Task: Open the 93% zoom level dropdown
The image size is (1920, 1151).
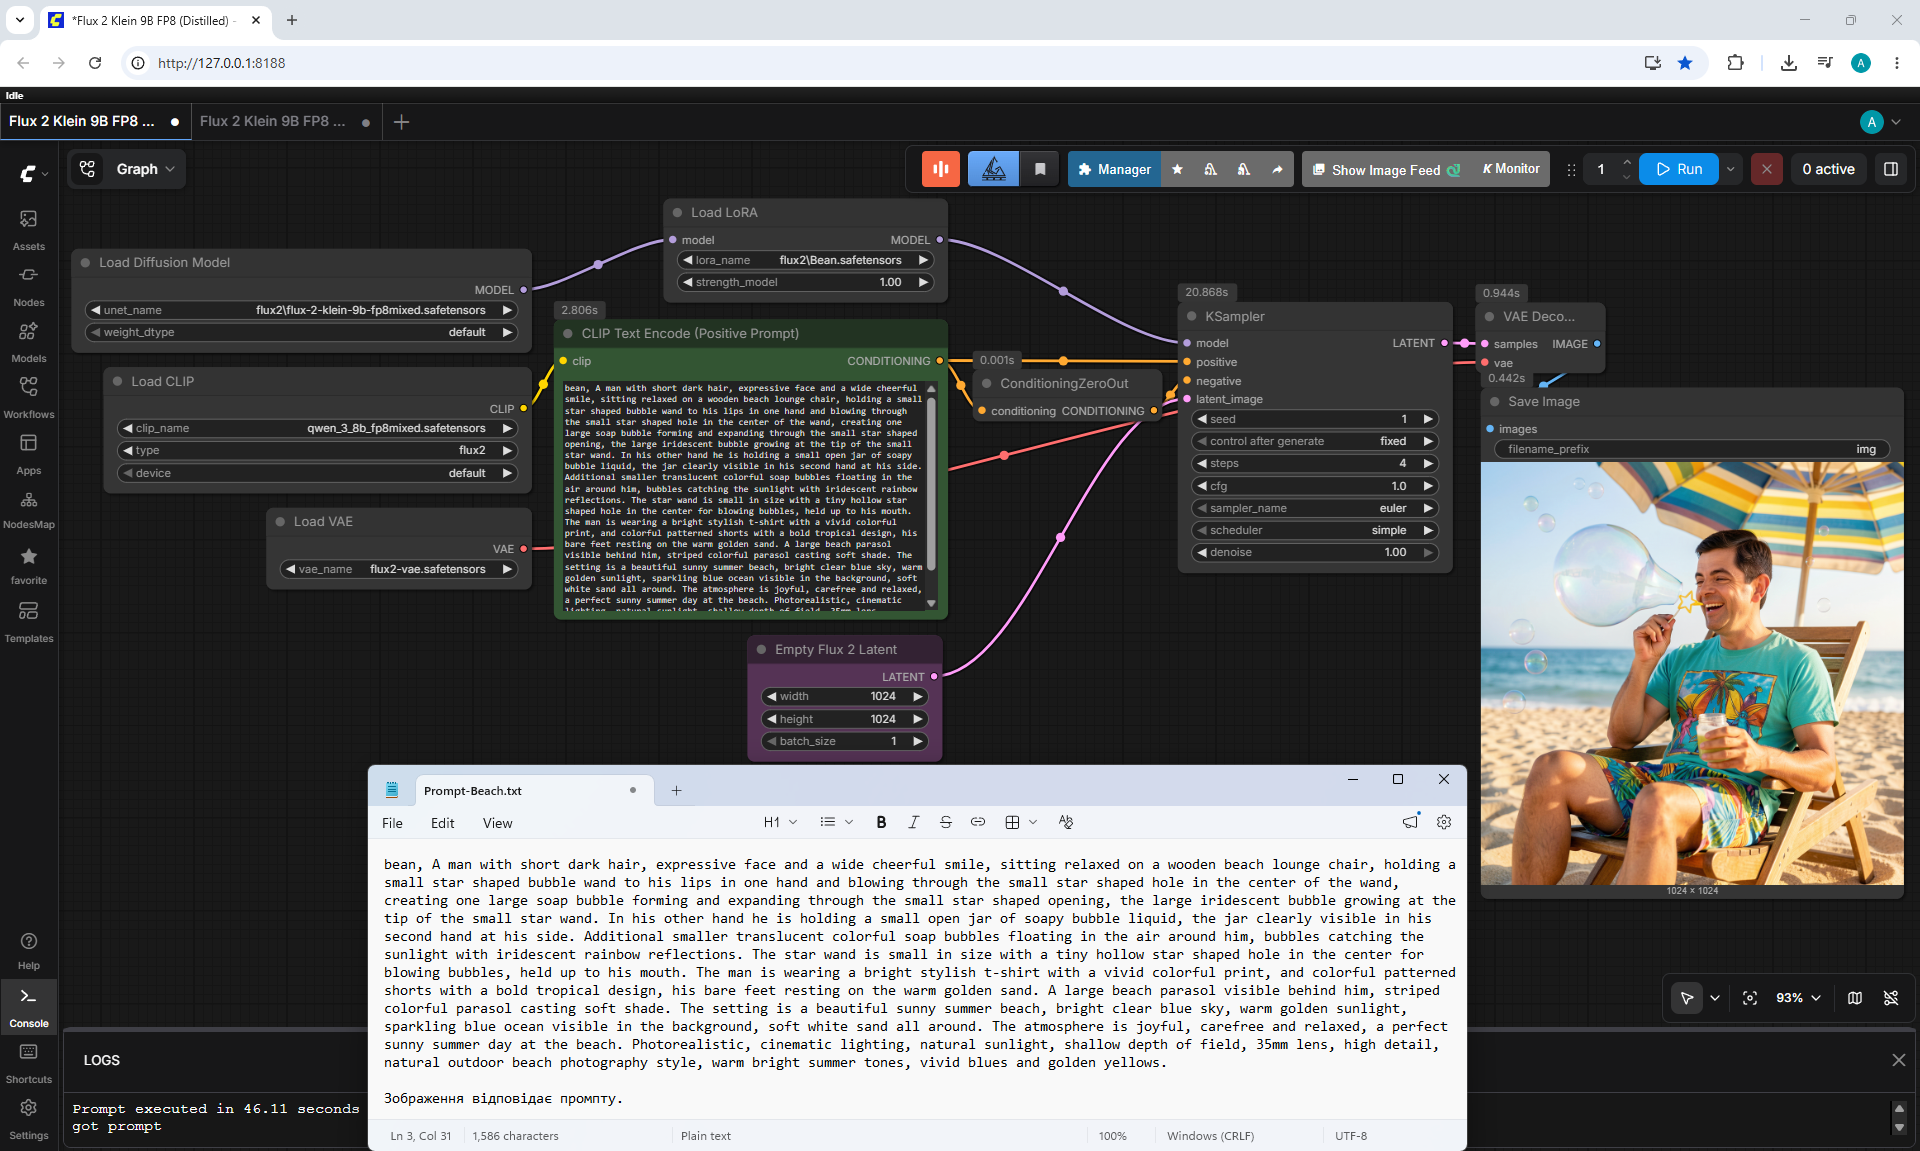Action: [1798, 998]
